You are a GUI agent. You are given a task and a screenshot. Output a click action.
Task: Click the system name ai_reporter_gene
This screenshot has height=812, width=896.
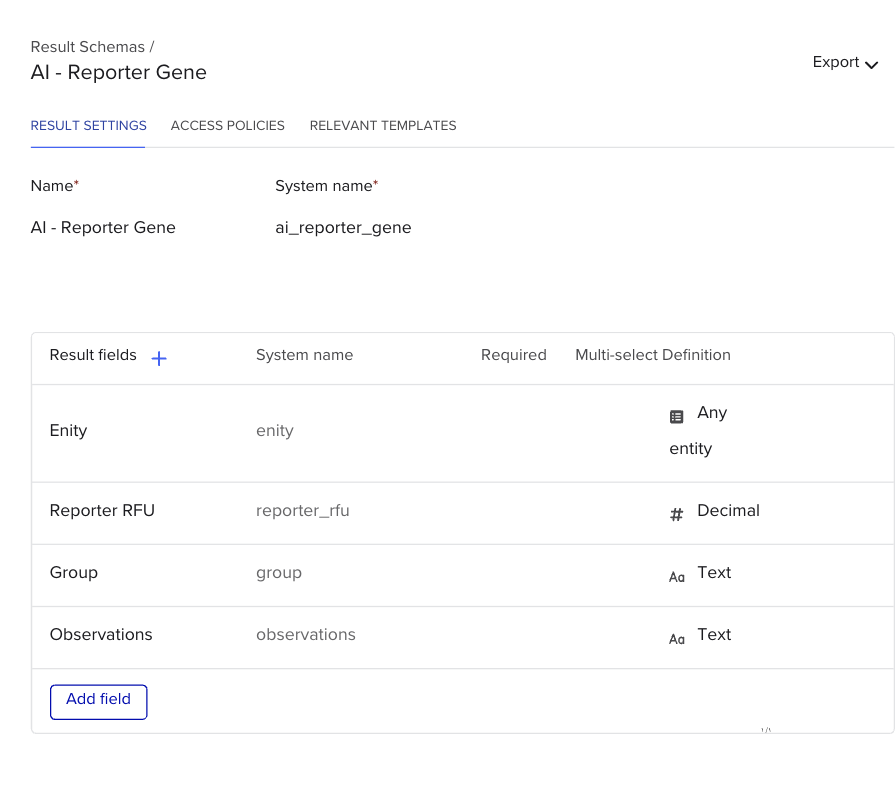pos(343,227)
